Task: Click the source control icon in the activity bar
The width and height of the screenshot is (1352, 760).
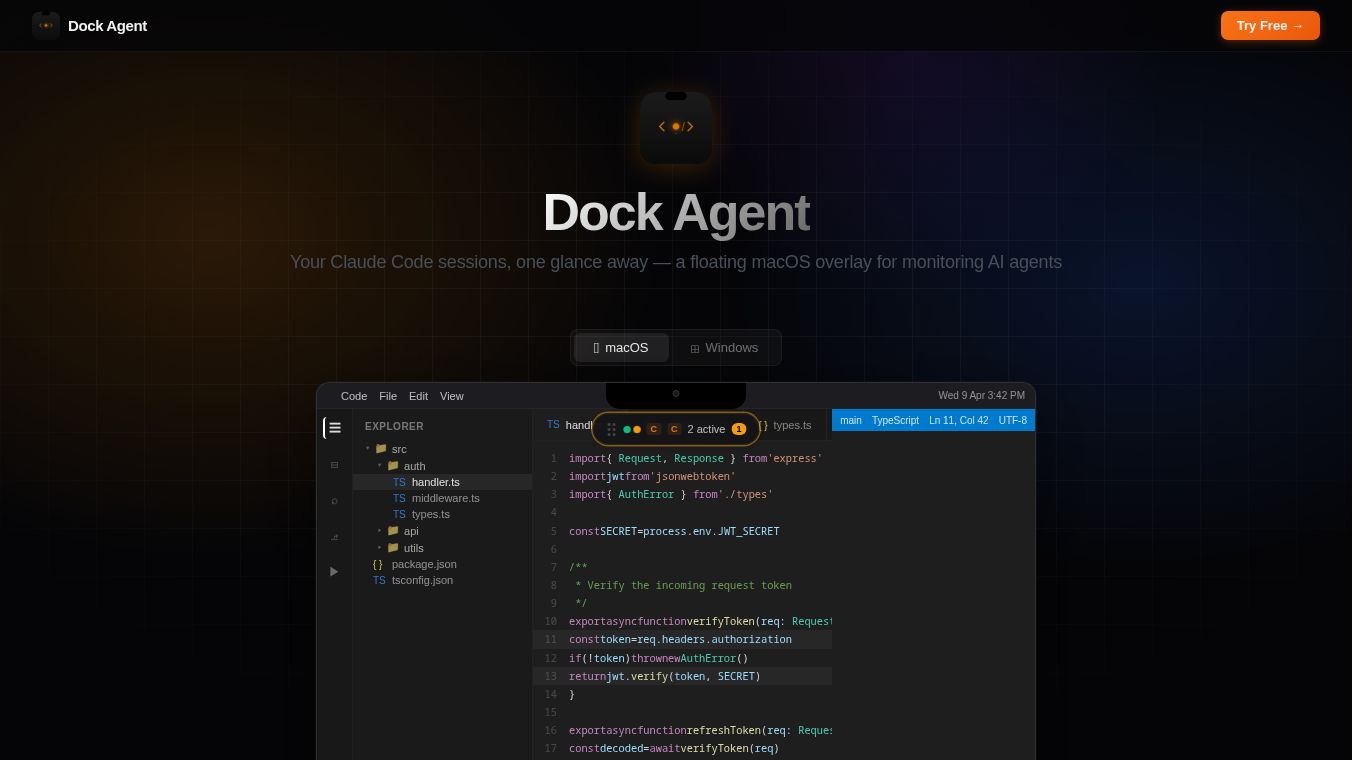Action: pos(334,500)
